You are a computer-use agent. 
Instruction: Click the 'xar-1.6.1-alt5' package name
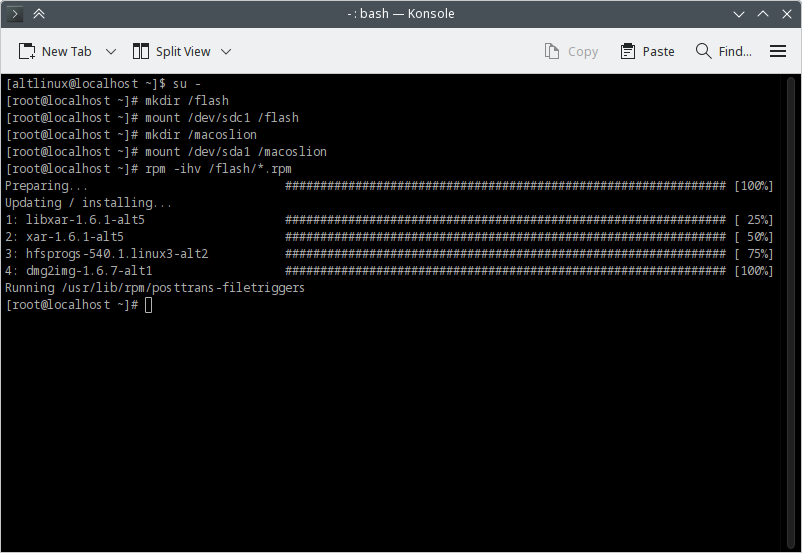[x=75, y=236]
